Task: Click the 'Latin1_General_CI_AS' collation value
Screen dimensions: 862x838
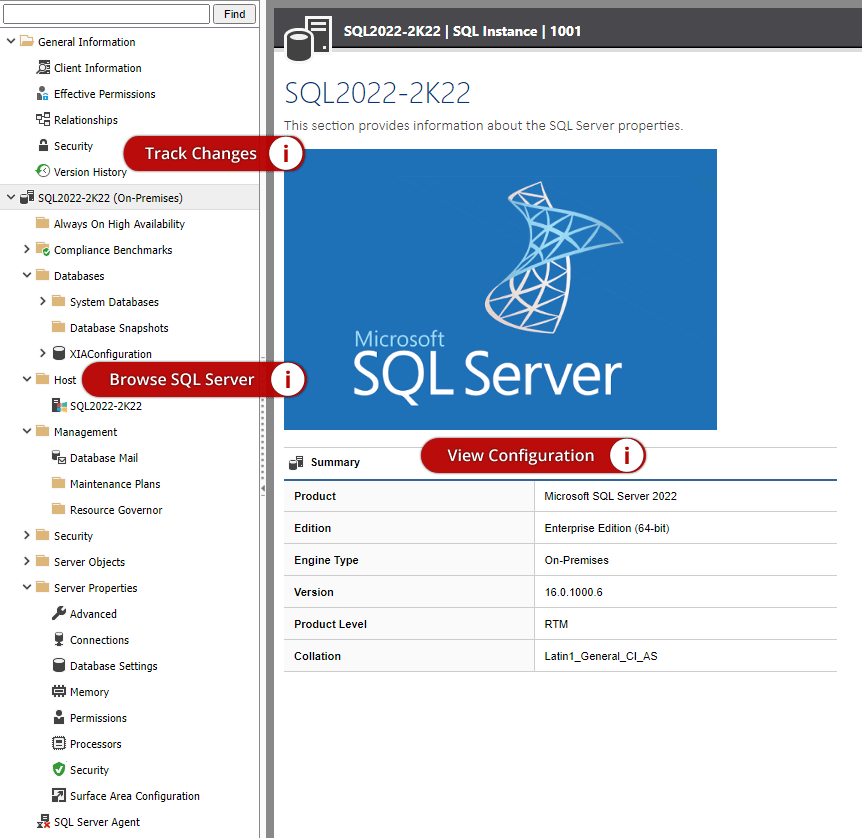Action: 601,656
